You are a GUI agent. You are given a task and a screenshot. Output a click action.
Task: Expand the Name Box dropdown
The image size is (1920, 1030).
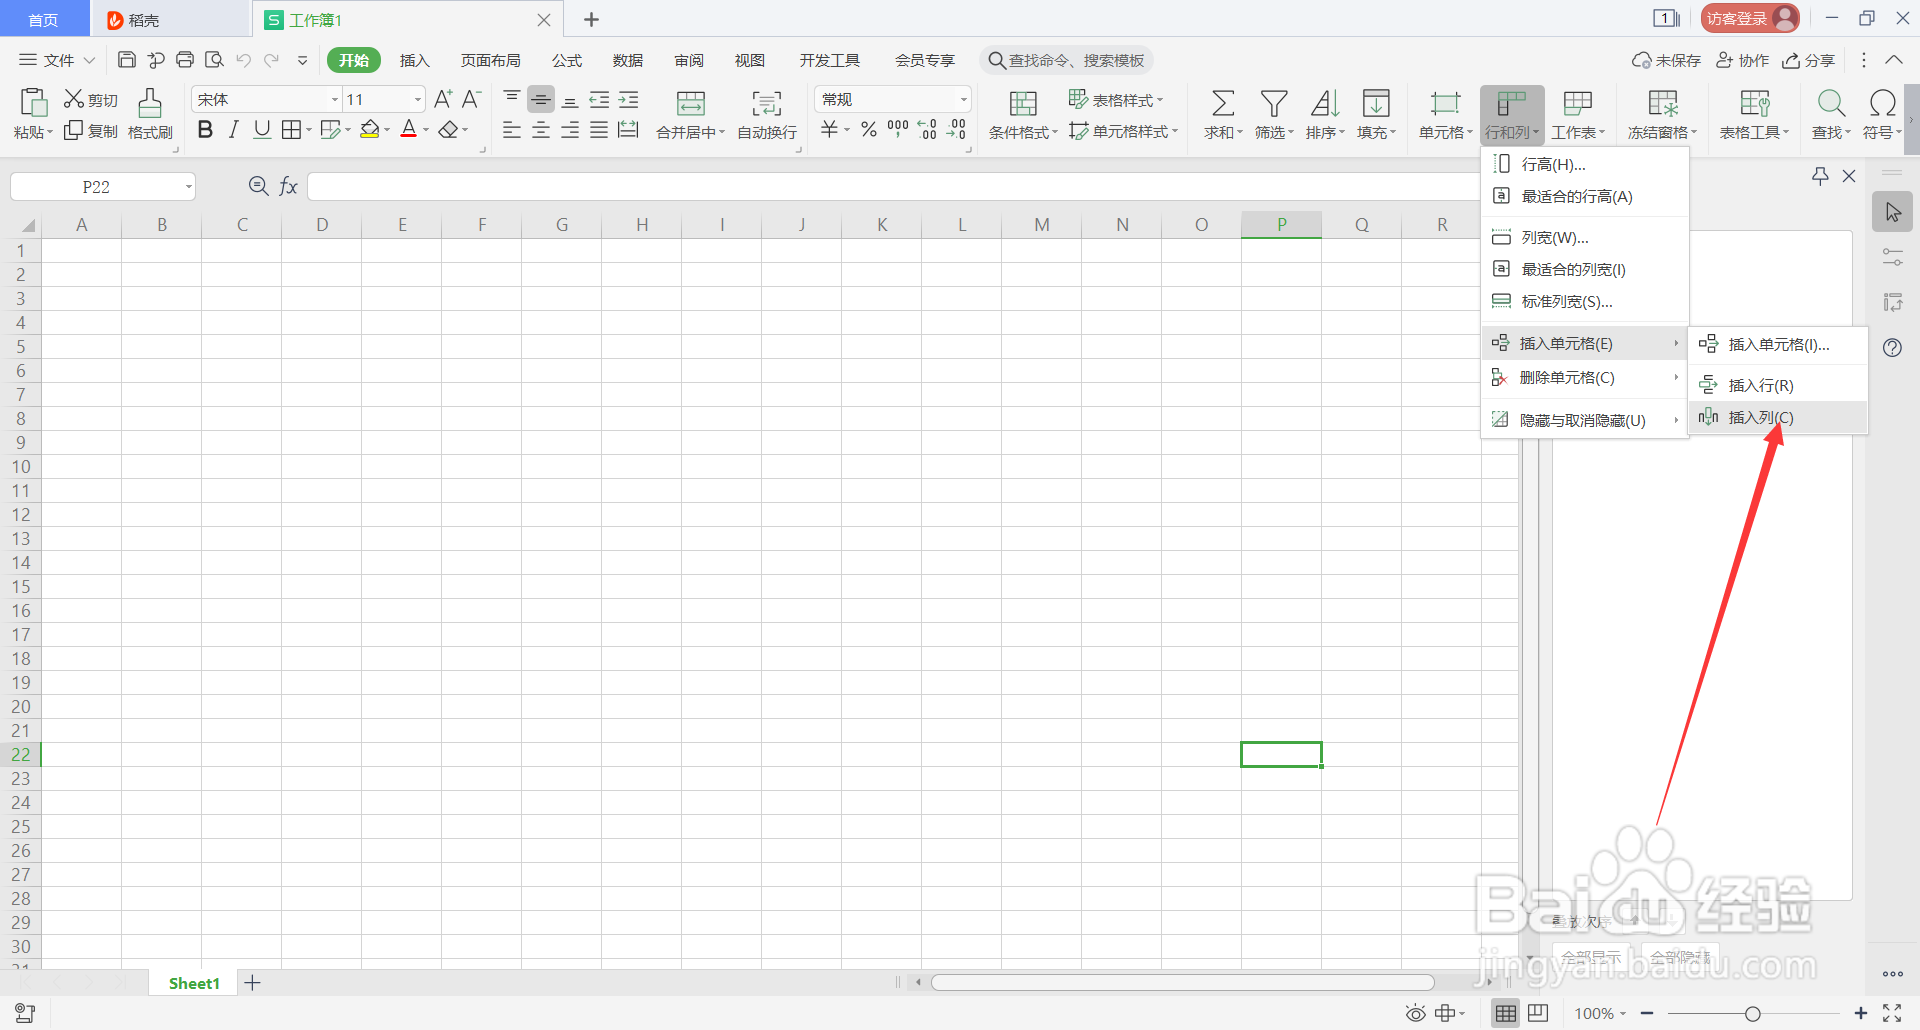click(188, 187)
